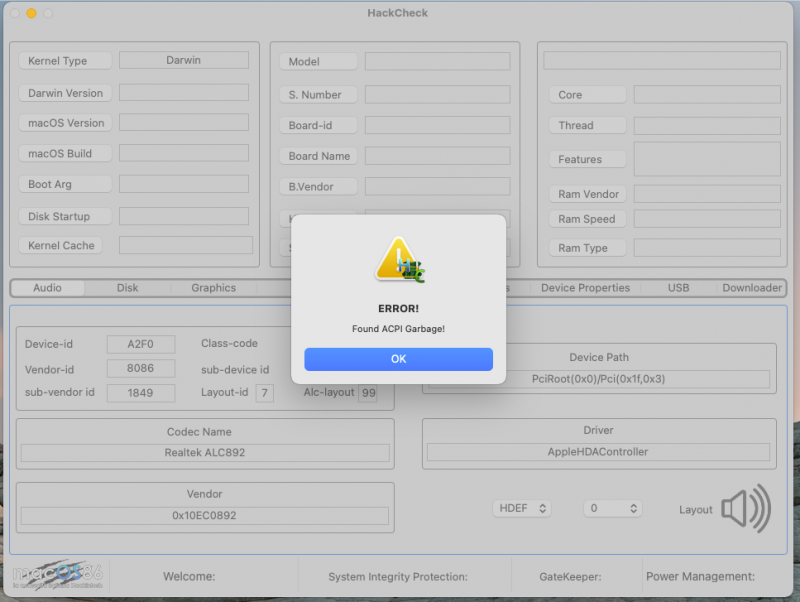
Task: Click the Board-id button
Action: pos(318,126)
